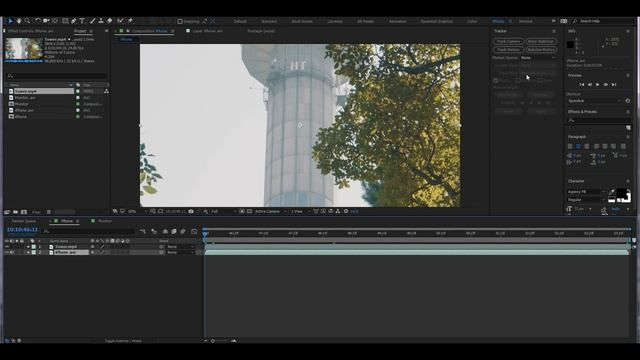Create a new folder in Project panel
Screen dimensions: 640x360
(x=16, y=212)
